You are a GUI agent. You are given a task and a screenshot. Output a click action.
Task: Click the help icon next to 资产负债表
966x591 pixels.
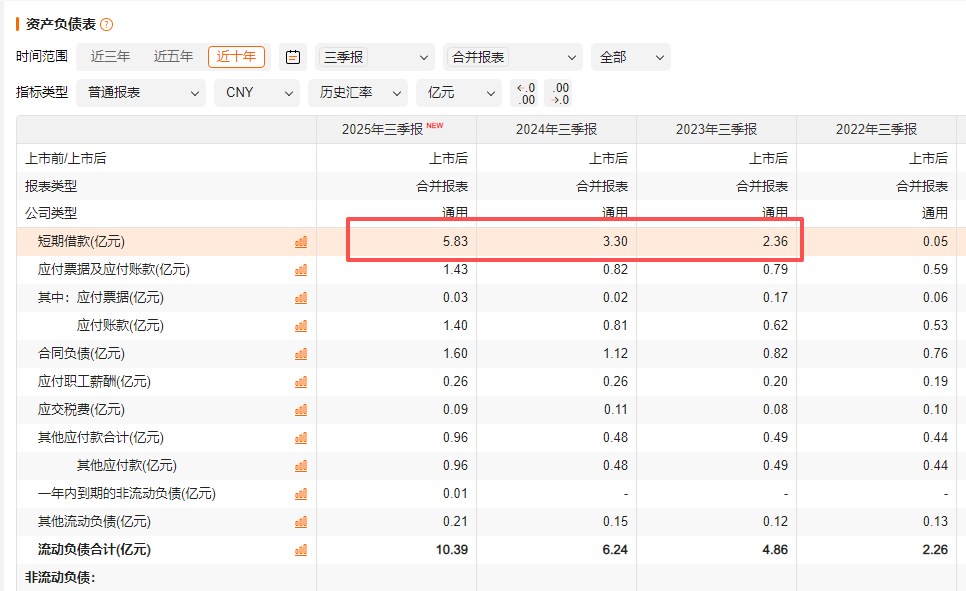tap(107, 24)
